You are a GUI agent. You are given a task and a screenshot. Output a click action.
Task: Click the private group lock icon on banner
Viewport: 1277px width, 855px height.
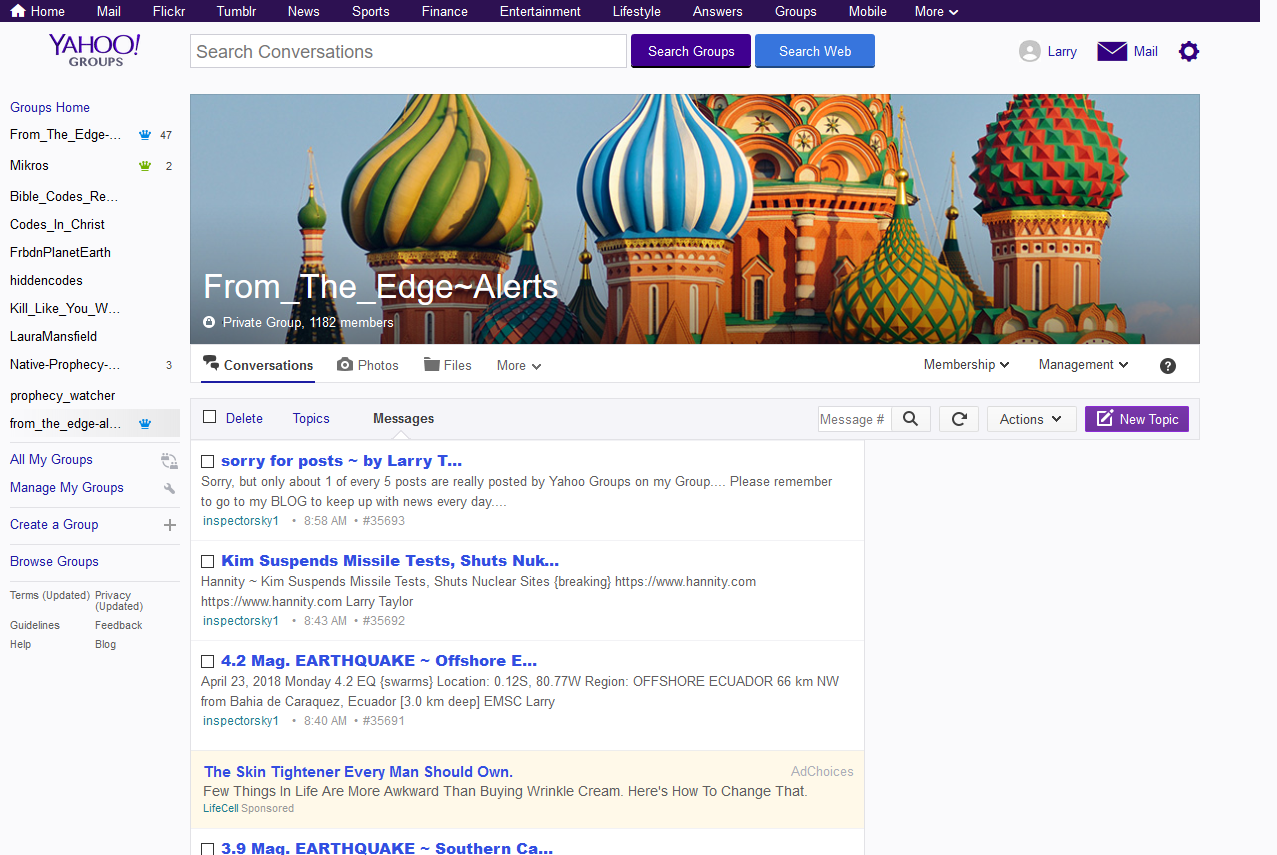[209, 323]
